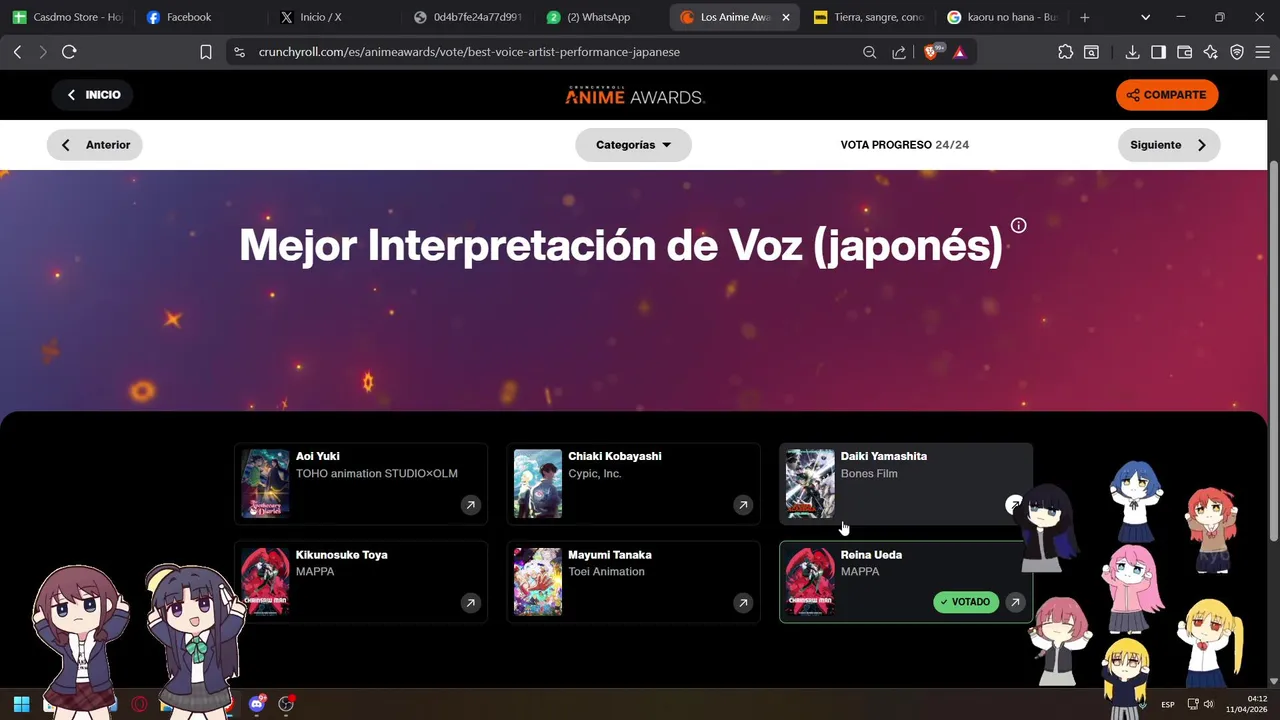Toggle the browser sidebar panel icon
This screenshot has width=1280, height=720.
click(1158, 52)
